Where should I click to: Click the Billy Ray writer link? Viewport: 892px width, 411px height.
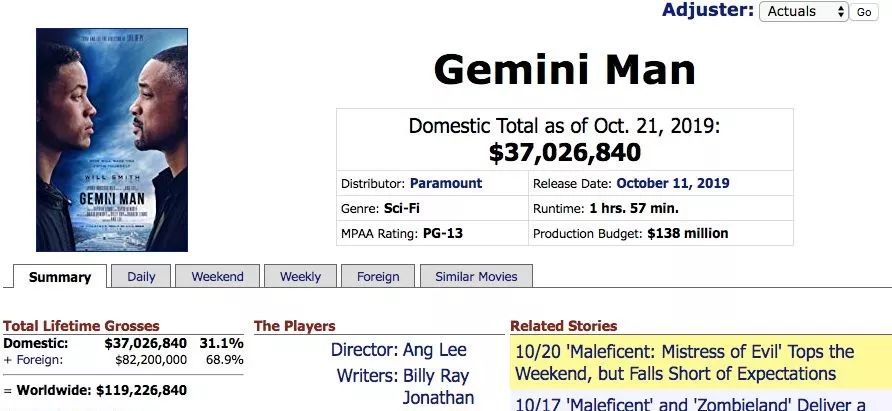[x=436, y=376]
